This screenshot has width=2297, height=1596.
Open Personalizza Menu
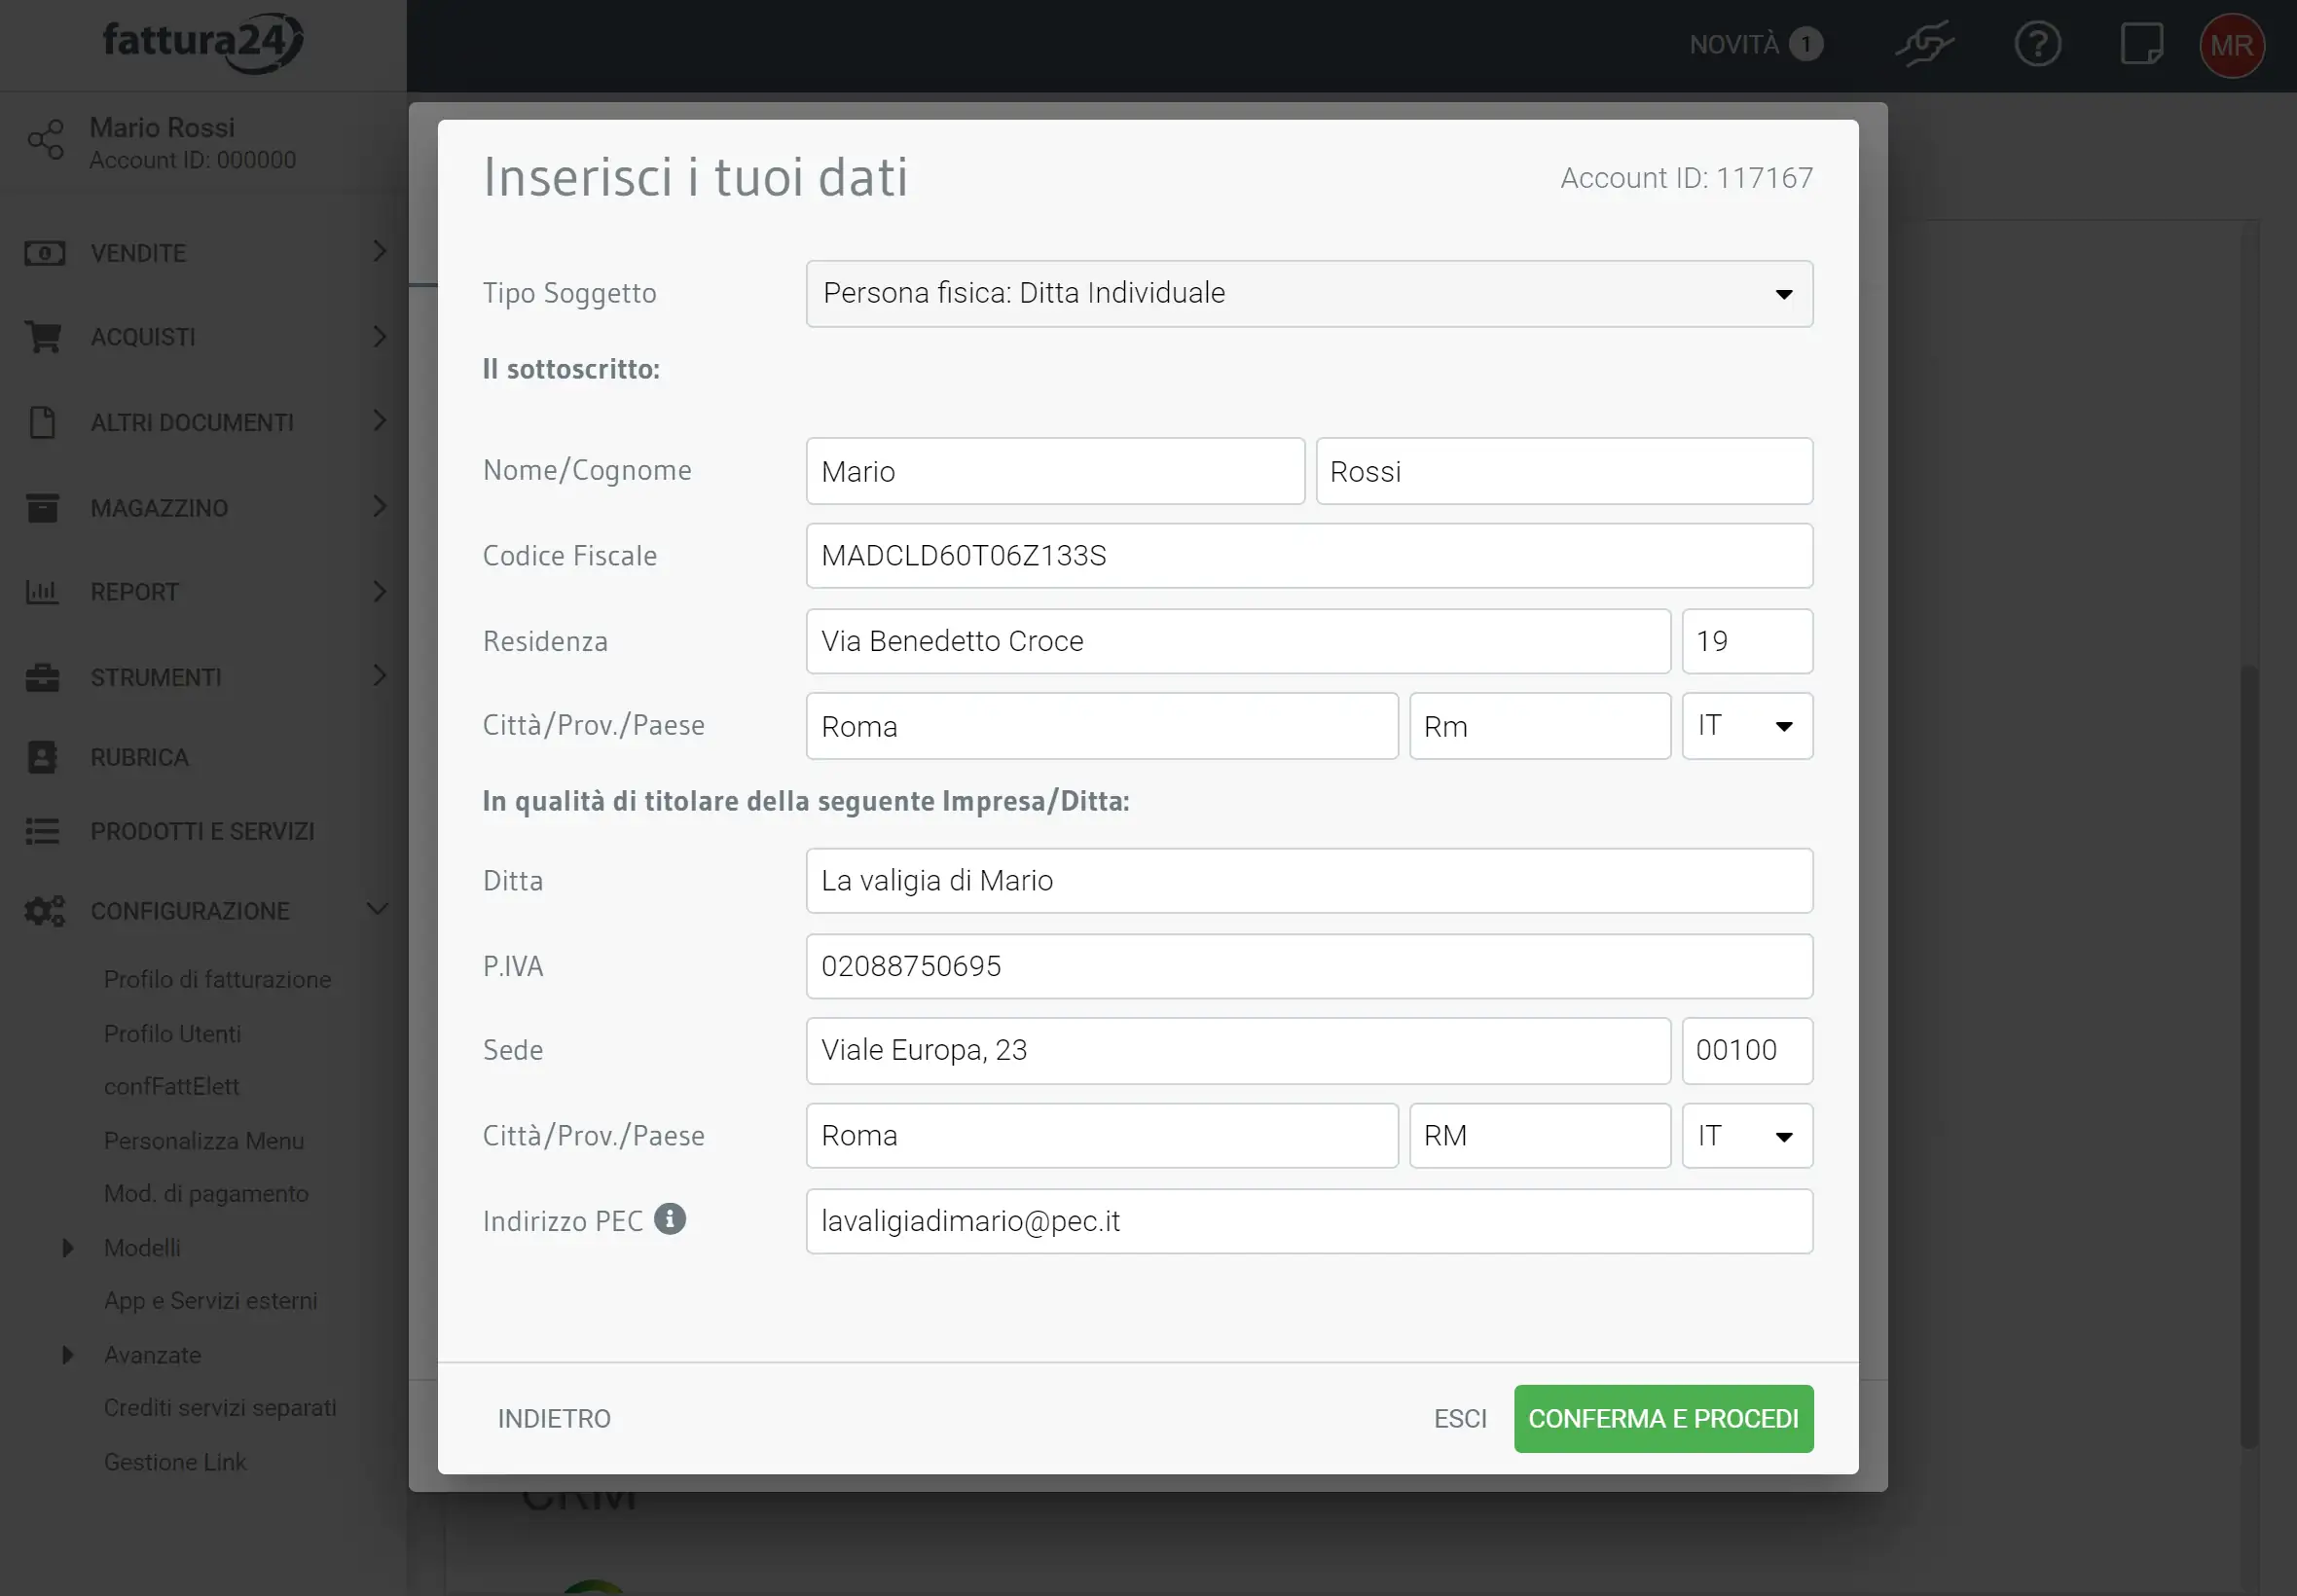pyautogui.click(x=204, y=1141)
